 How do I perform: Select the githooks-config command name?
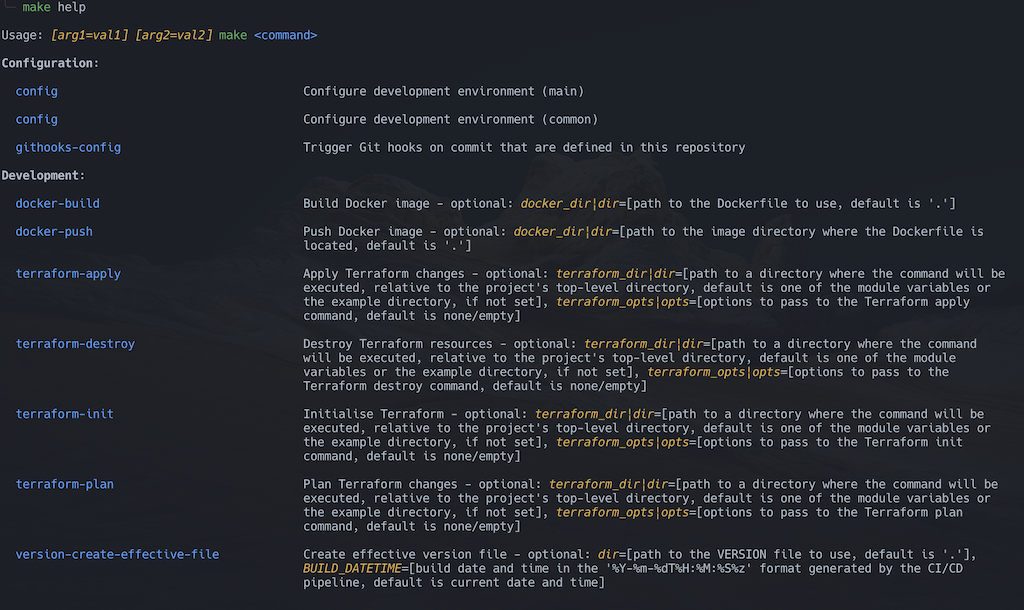(68, 147)
